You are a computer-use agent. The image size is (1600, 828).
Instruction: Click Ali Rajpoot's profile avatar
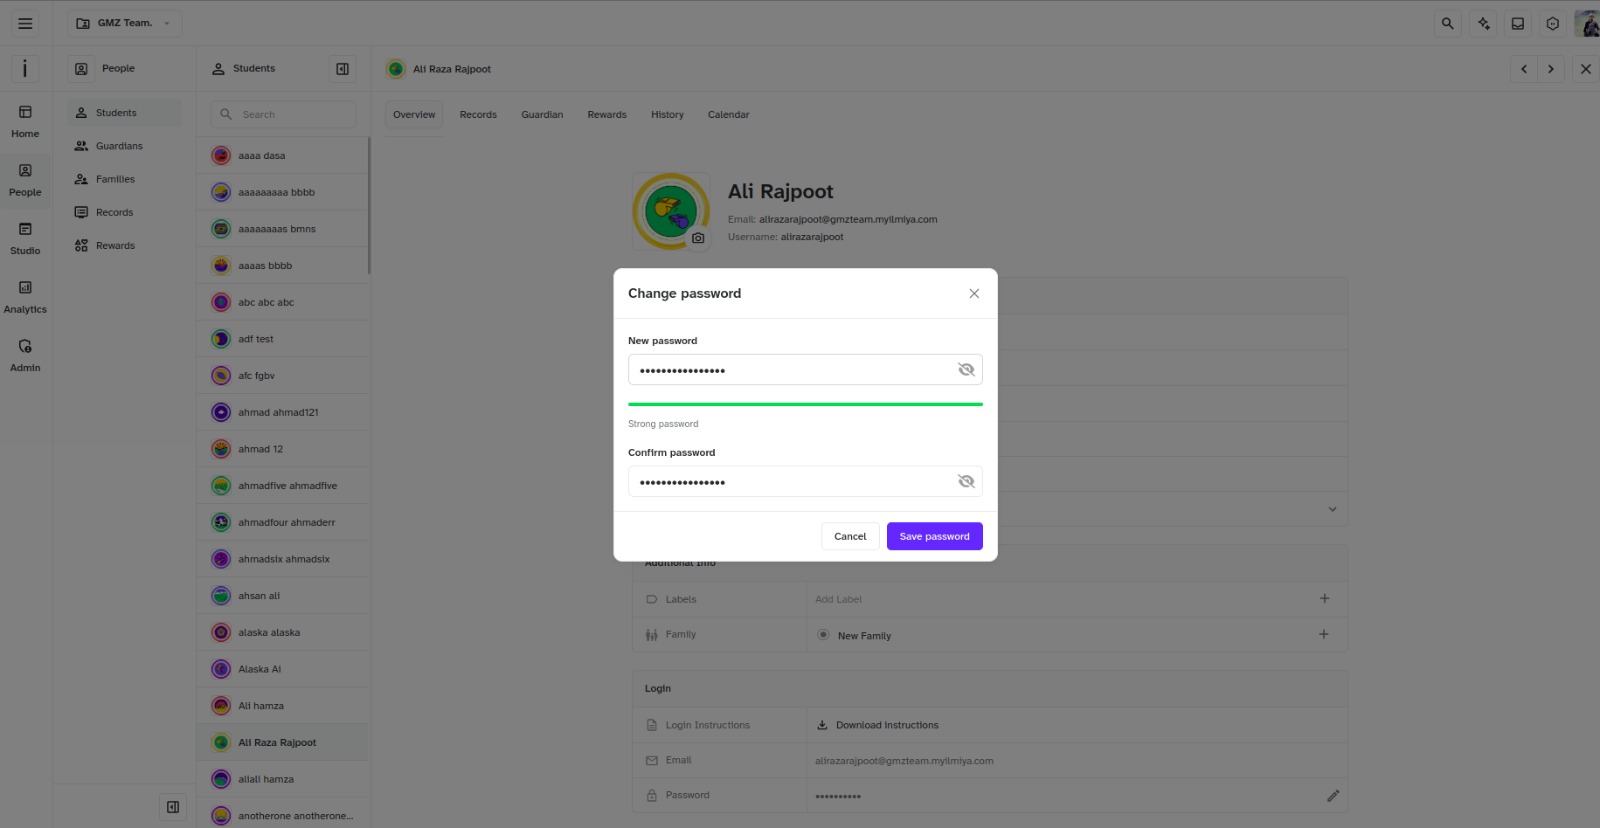tap(670, 211)
